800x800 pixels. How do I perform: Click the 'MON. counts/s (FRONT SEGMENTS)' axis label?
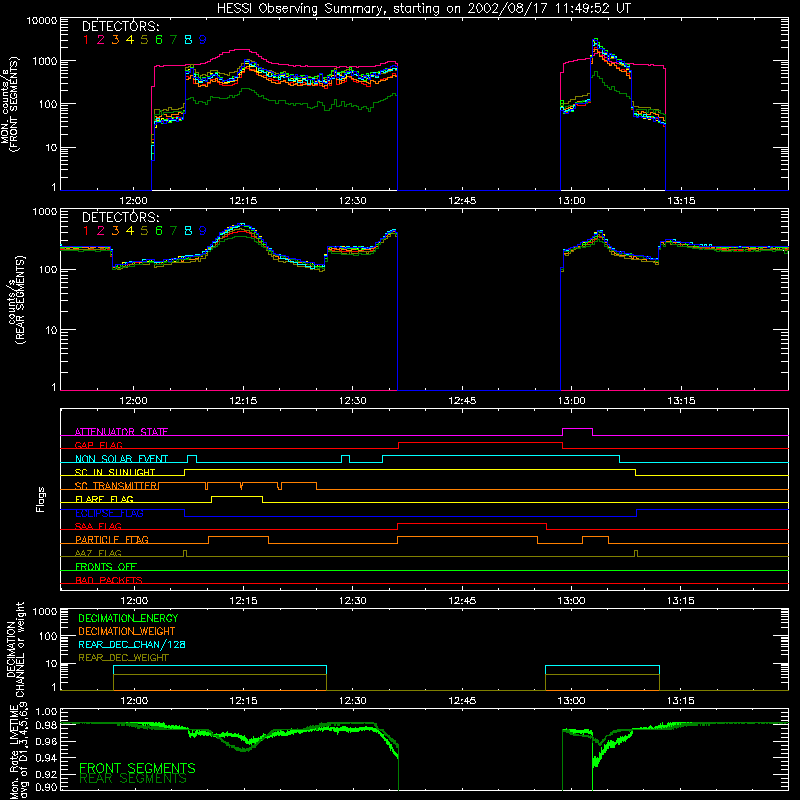tap(9, 104)
